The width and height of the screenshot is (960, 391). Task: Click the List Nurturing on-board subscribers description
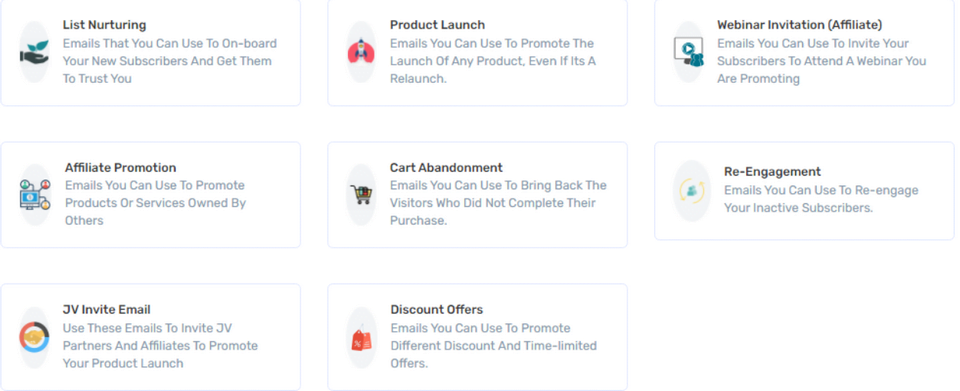point(170,61)
